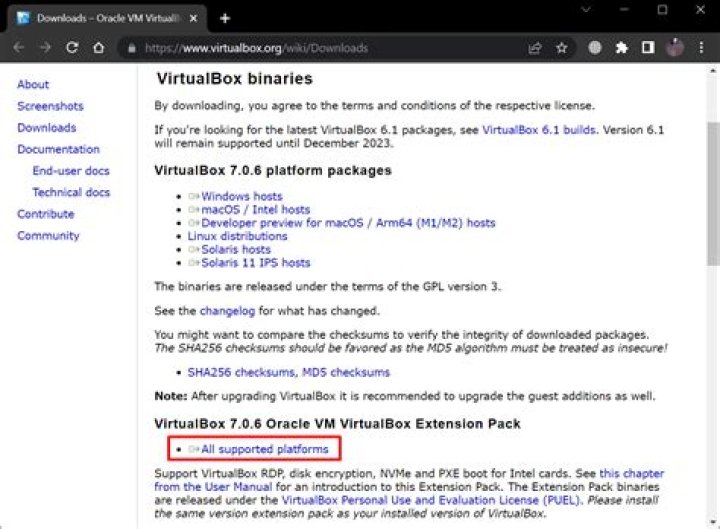Bookmark this page with the star icon
This screenshot has width=720, height=529.
click(562, 48)
